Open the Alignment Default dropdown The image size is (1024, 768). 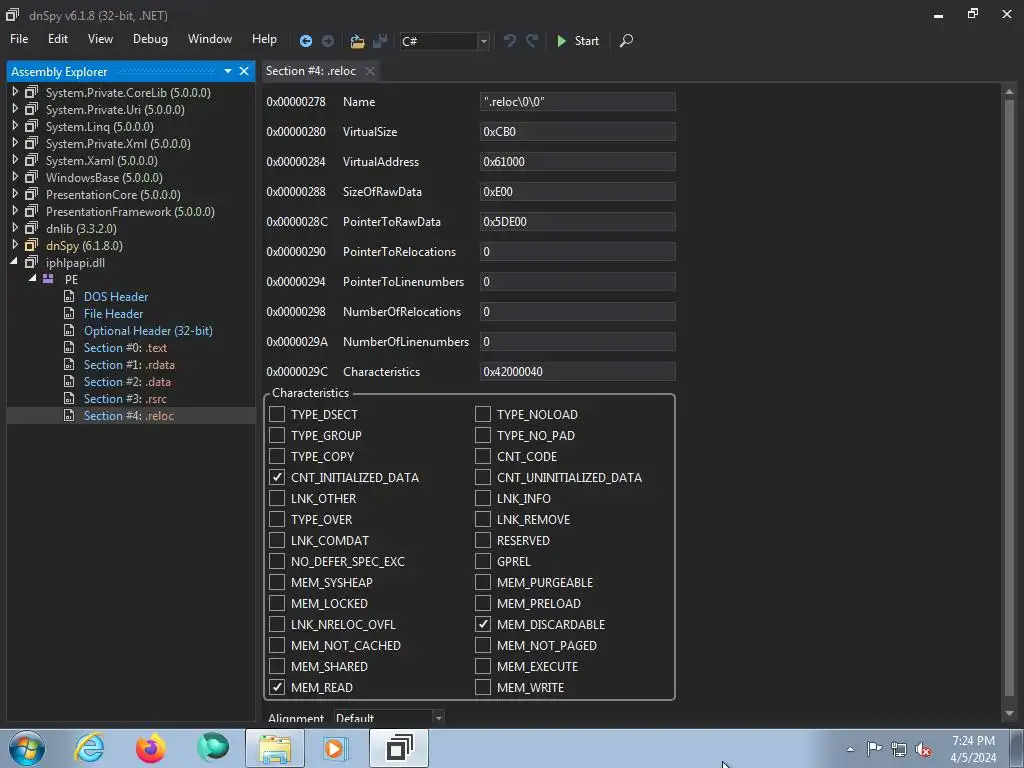[438, 718]
